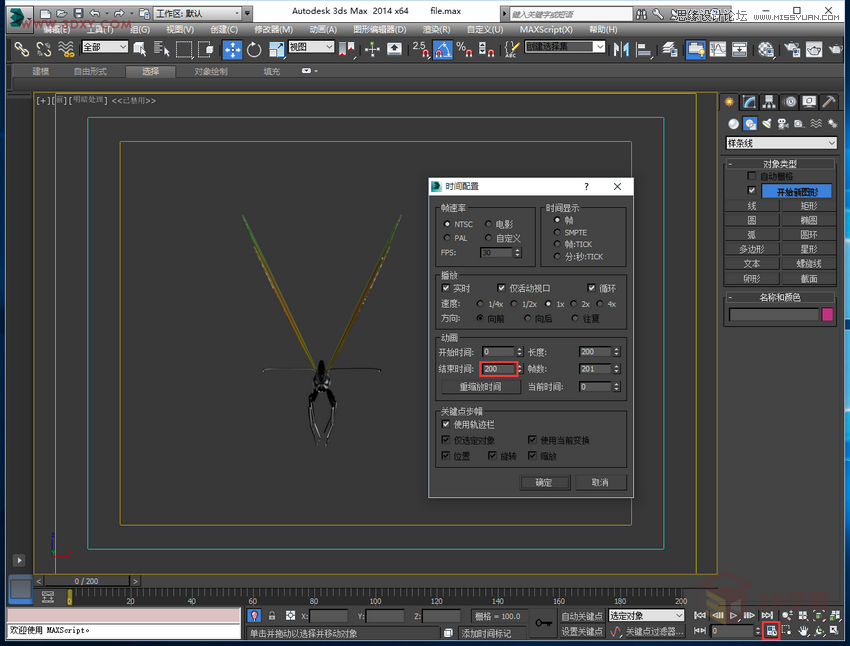Image resolution: width=850 pixels, height=646 pixels.
Task: Open the MAXScript(X) menu
Action: point(546,30)
